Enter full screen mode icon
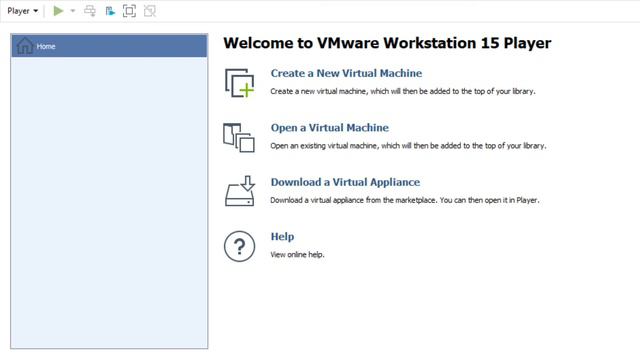 click(x=129, y=11)
